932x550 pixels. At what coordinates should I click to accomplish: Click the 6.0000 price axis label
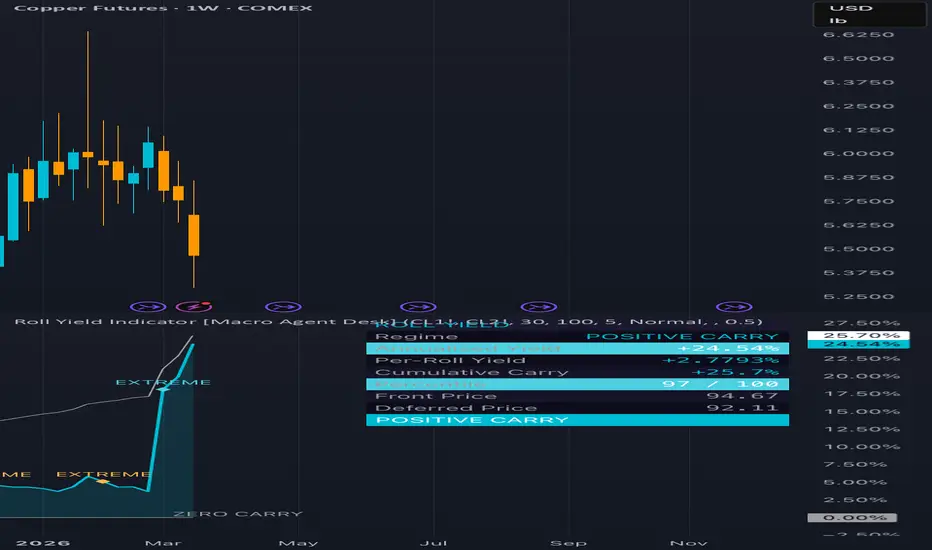click(858, 153)
